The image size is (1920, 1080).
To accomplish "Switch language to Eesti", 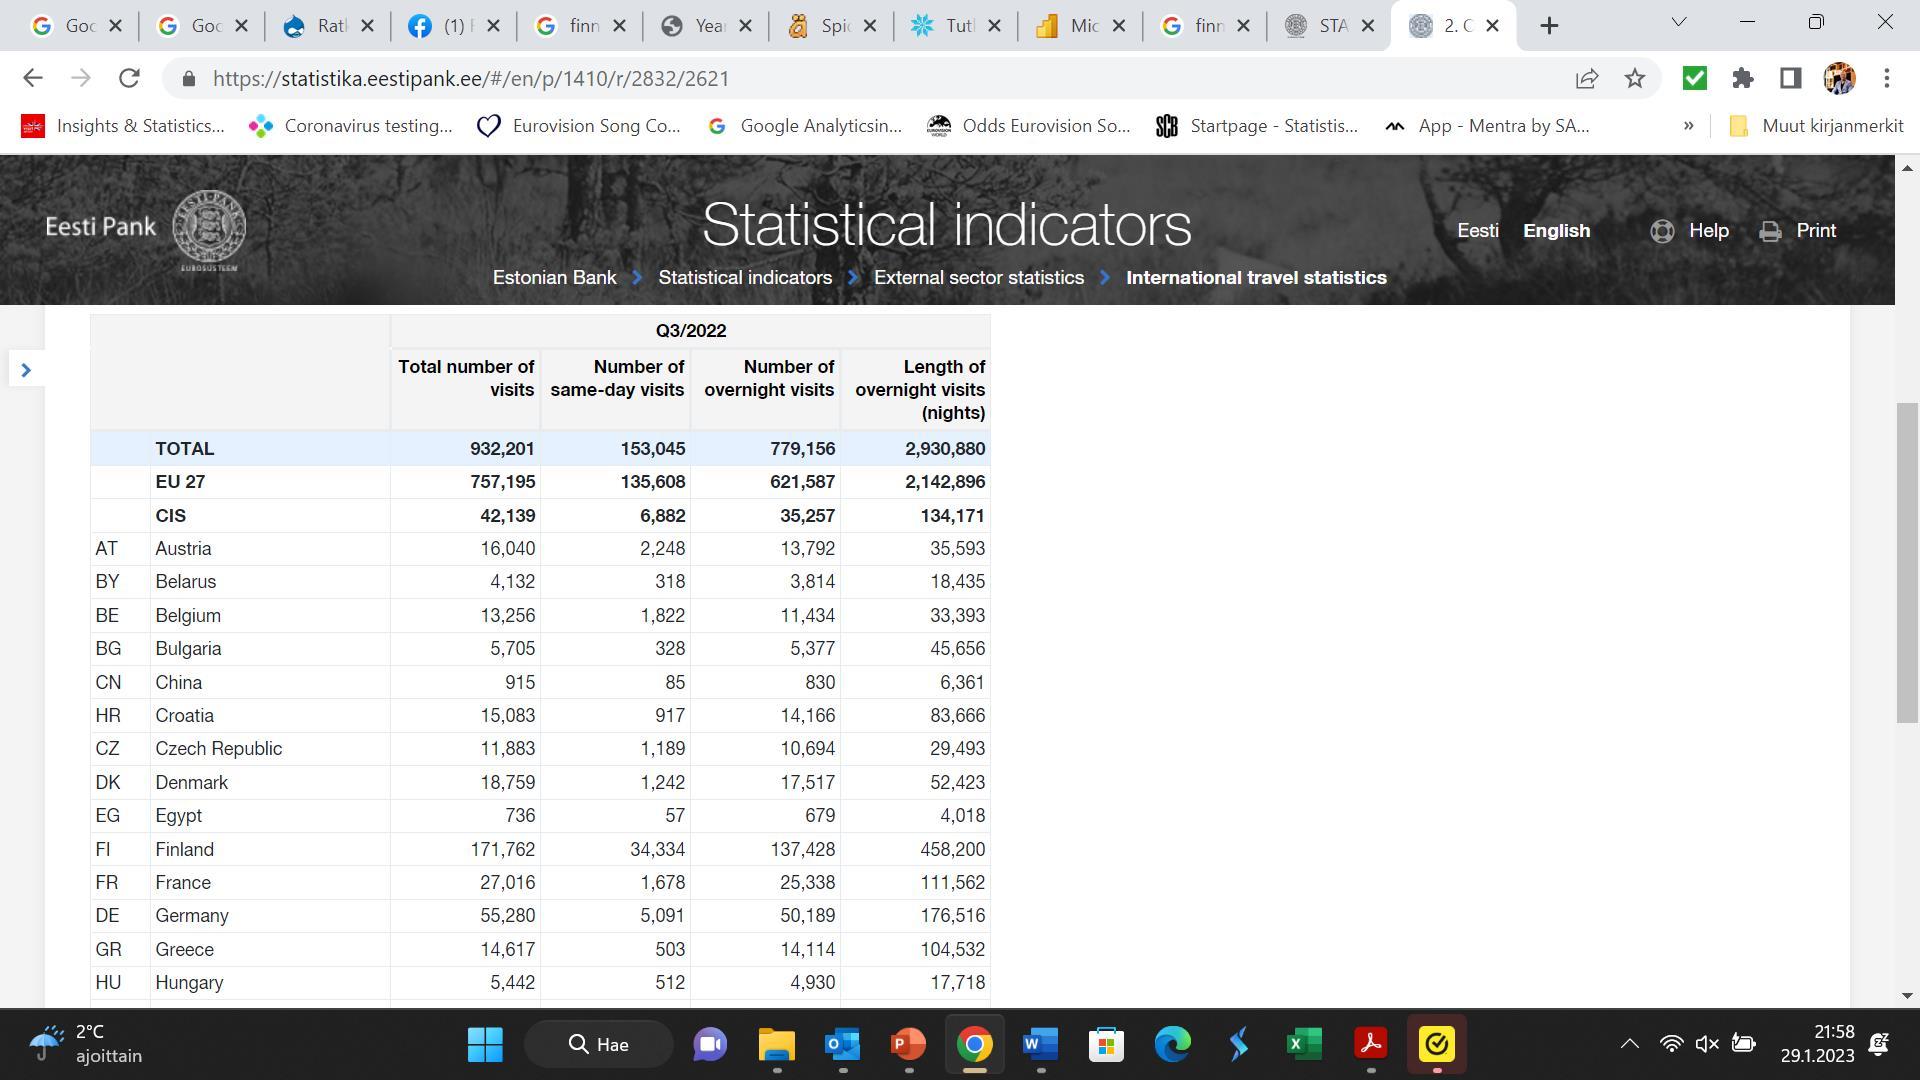I will pos(1477,231).
